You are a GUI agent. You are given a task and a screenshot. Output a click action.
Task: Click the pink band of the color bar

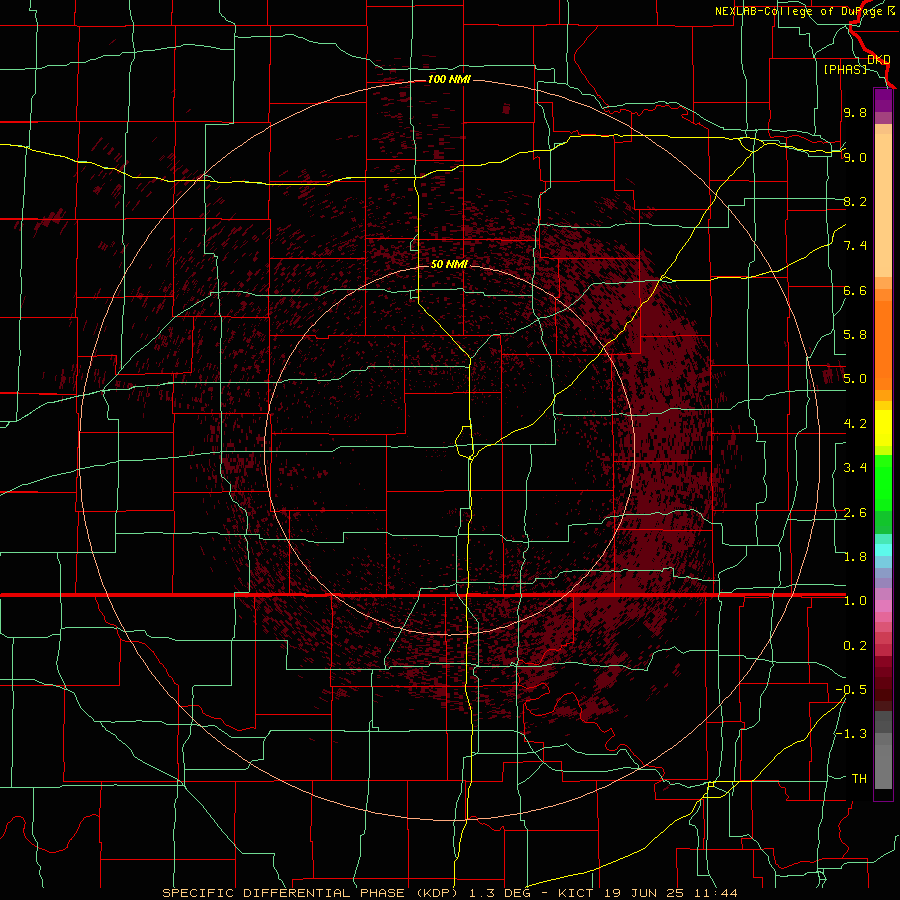click(x=883, y=606)
